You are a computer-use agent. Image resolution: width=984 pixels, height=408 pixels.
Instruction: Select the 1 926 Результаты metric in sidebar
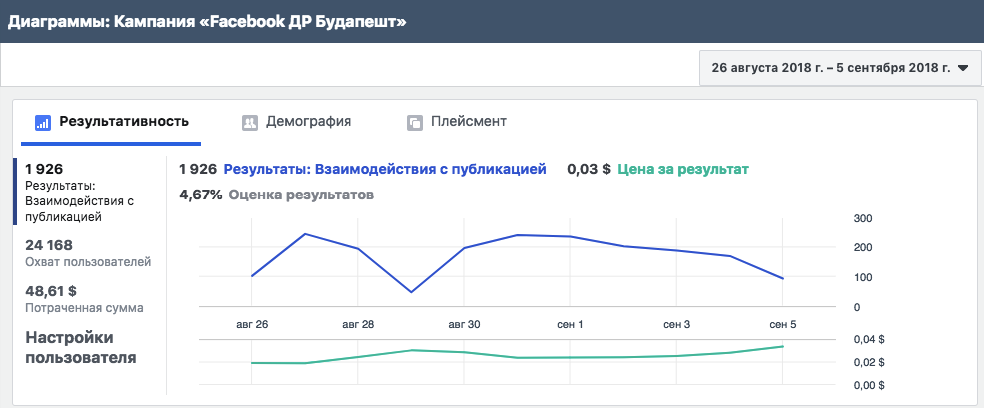click(x=89, y=193)
